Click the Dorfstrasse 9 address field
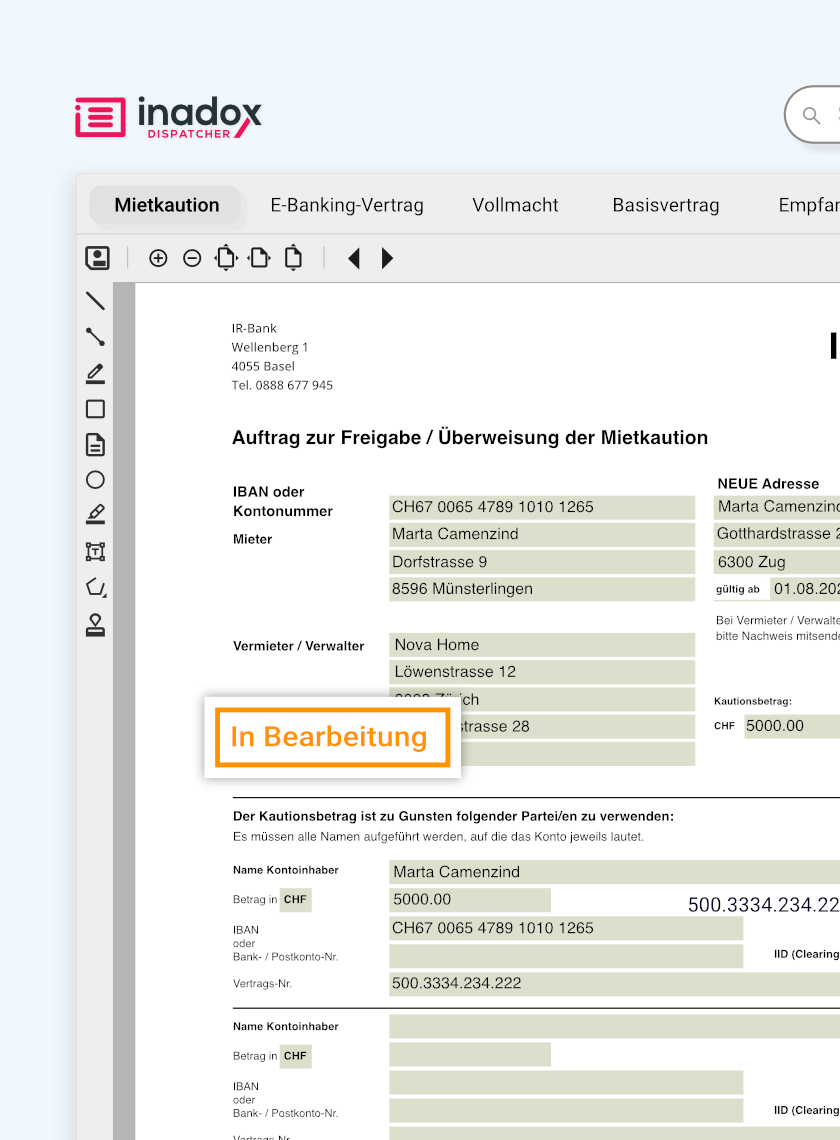 click(542, 562)
